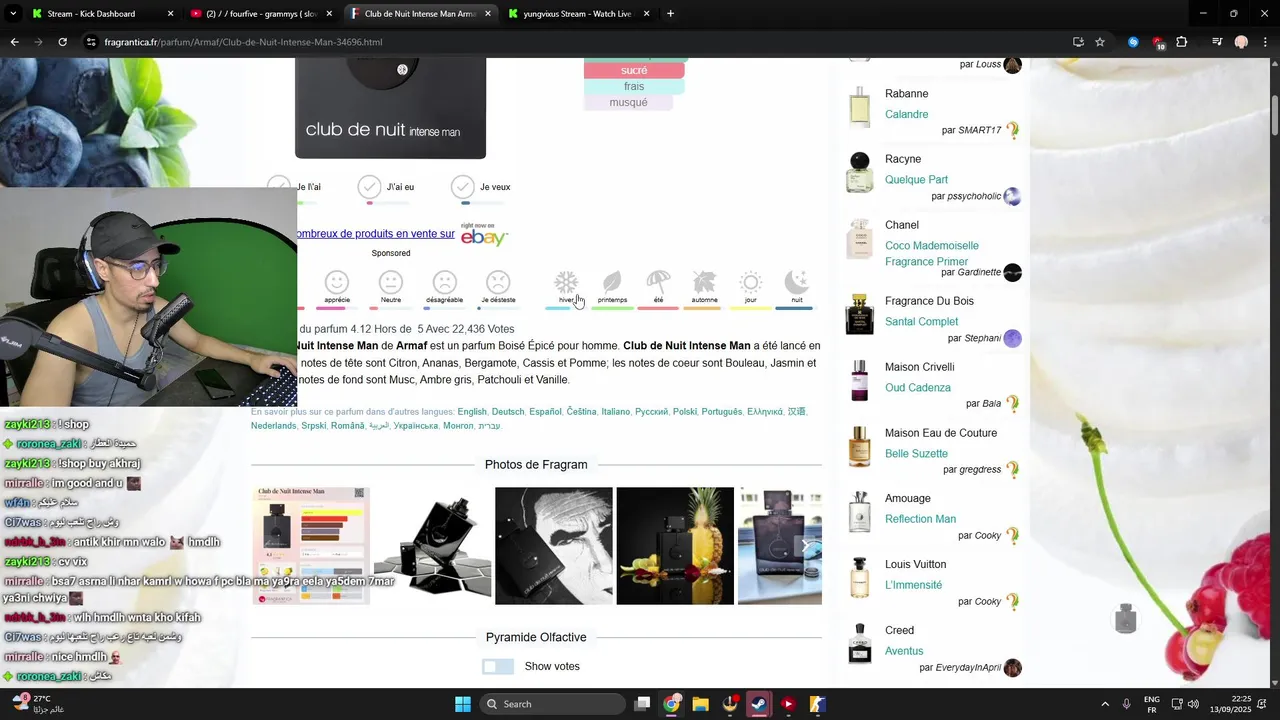
Task: Open the Shazam extension icon
Action: (x=1133, y=42)
